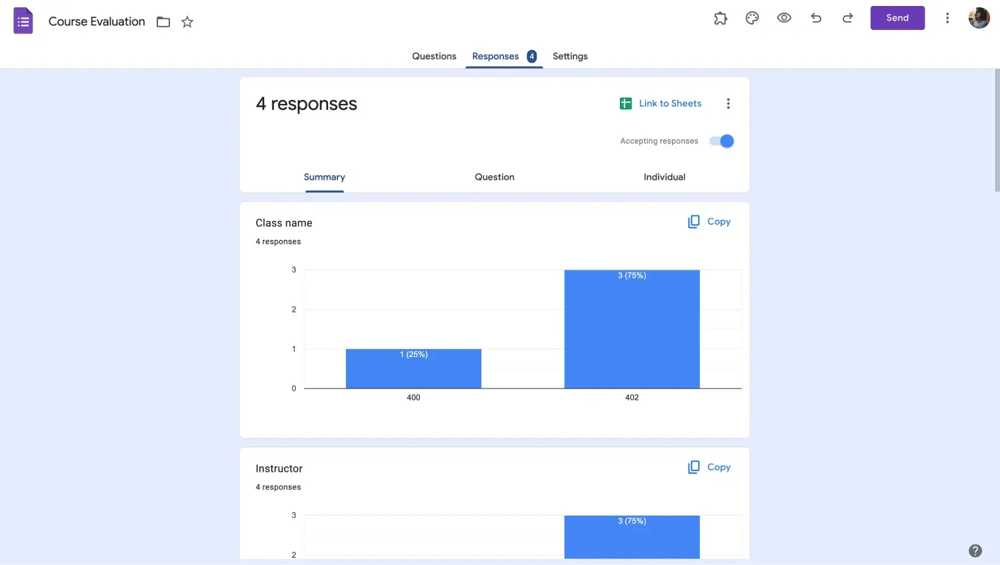Open the customize theme palette icon
Viewport: 1000px width, 565px height.
pos(752,18)
